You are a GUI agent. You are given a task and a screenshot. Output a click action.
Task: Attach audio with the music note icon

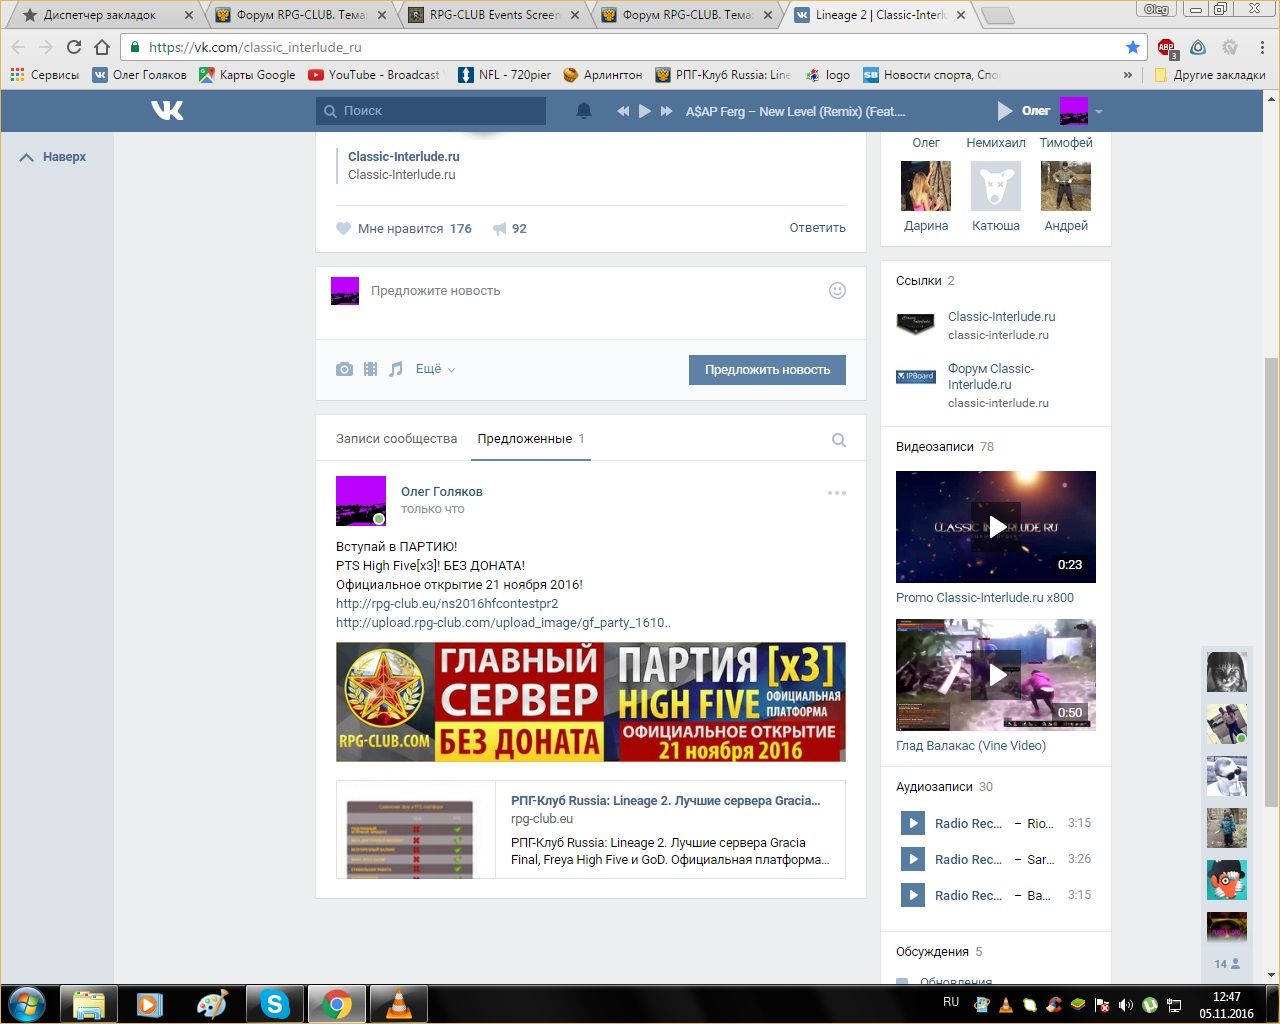pyautogui.click(x=396, y=369)
